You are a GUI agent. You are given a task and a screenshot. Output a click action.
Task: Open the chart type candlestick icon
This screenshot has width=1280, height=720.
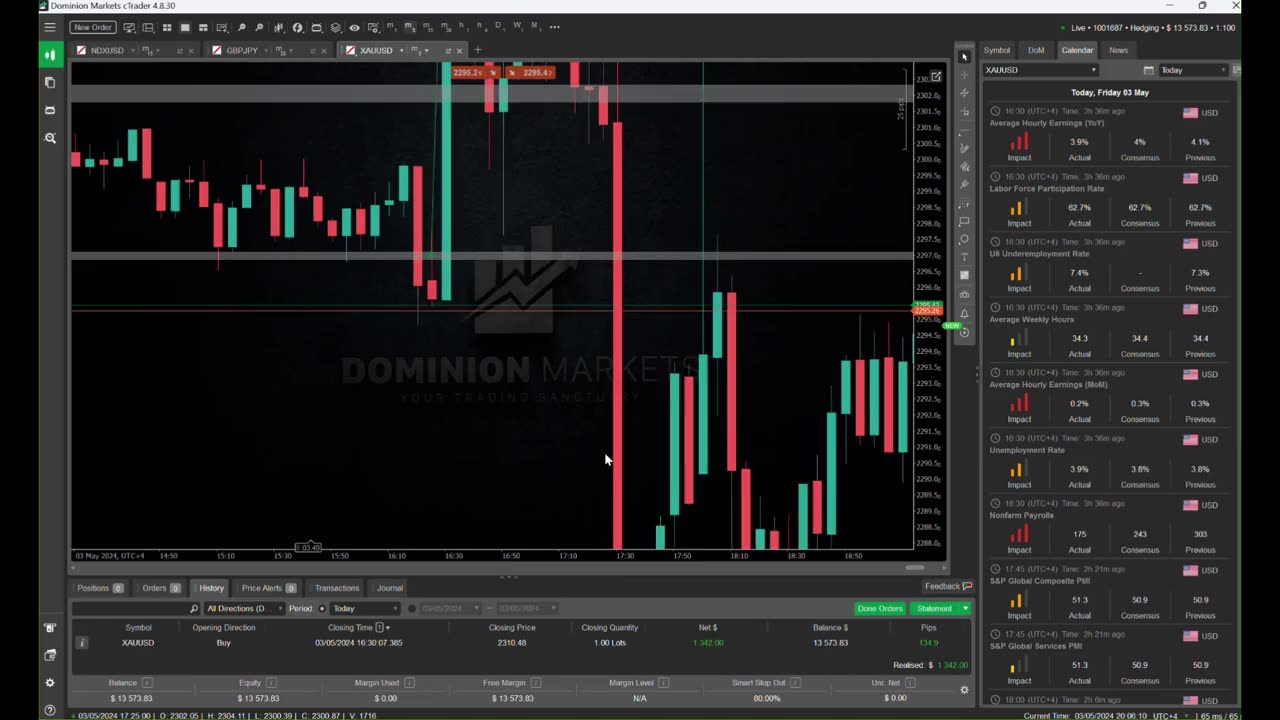279,27
